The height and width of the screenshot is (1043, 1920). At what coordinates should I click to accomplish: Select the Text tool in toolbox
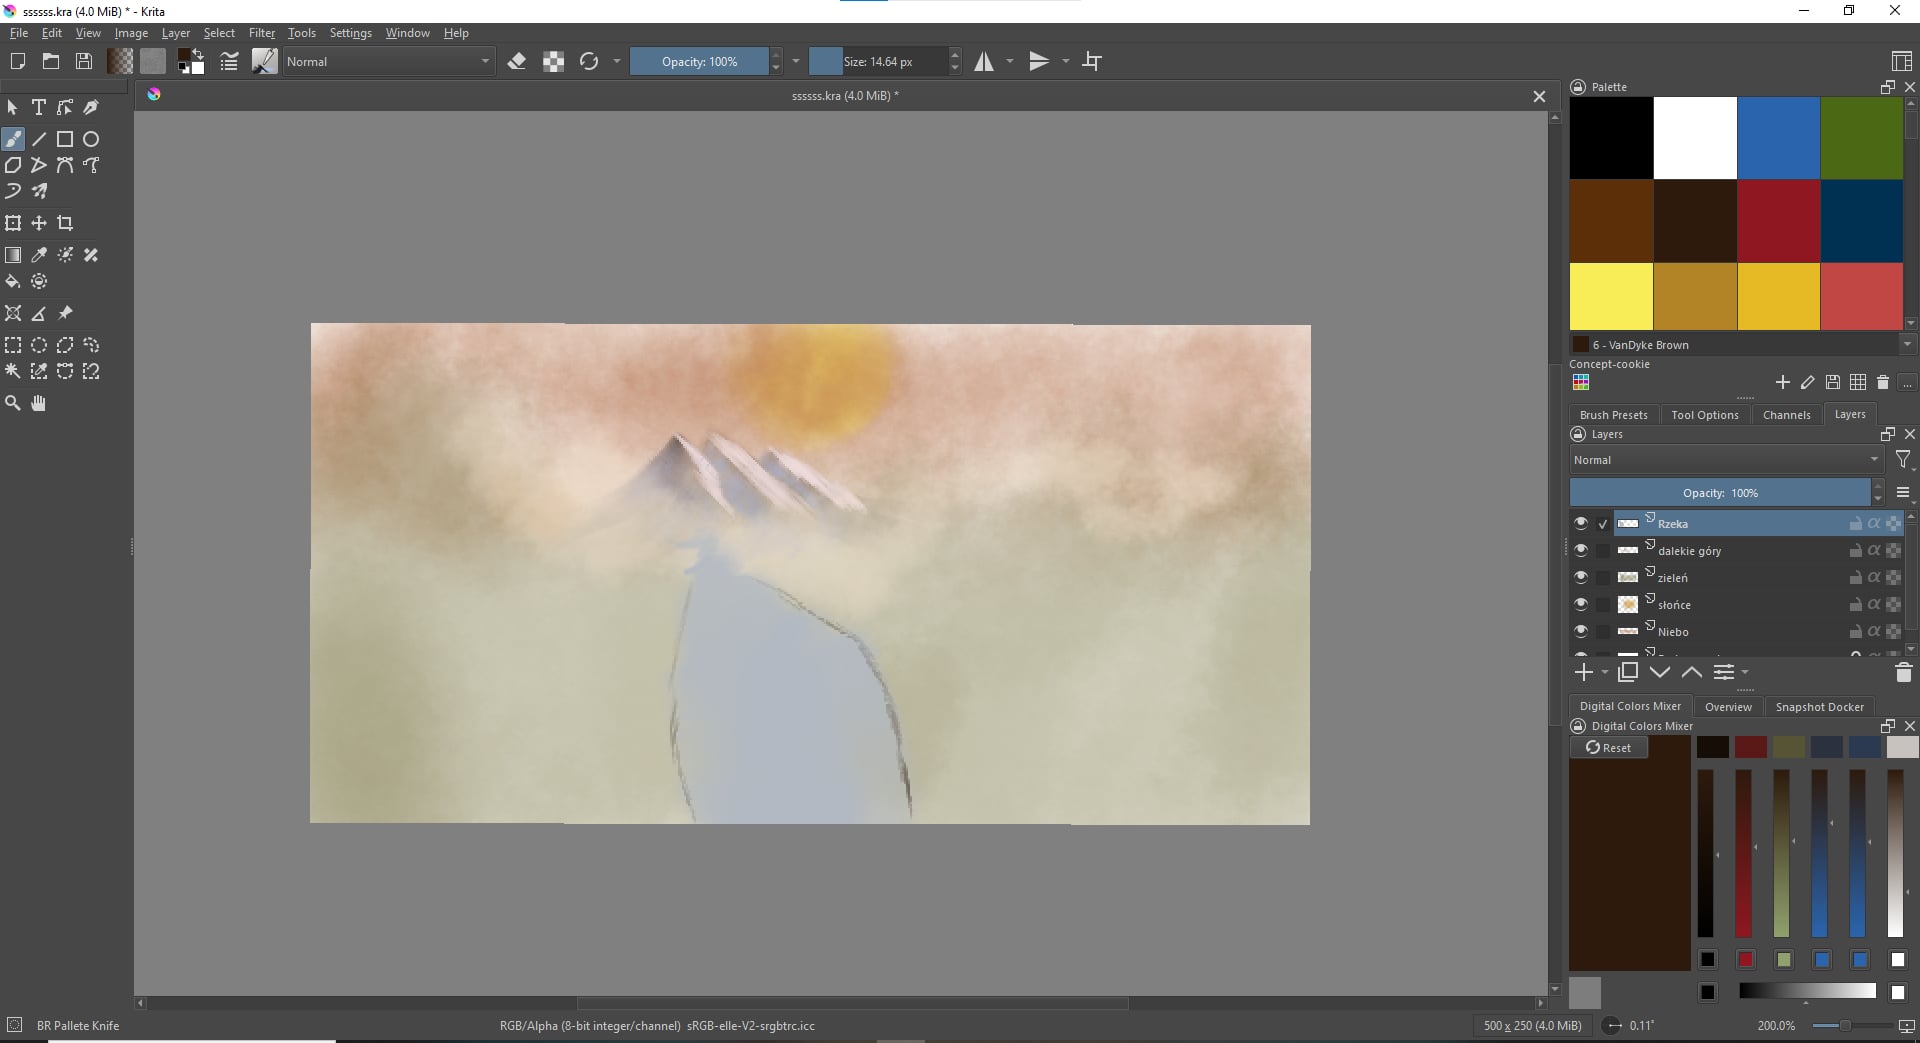point(39,107)
